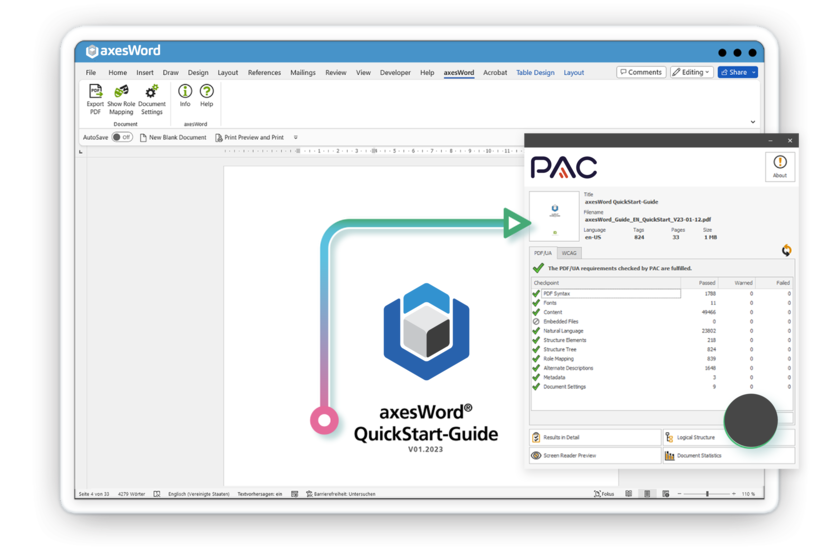
Task: Click the 110 % zoom level
Action: tap(748, 494)
